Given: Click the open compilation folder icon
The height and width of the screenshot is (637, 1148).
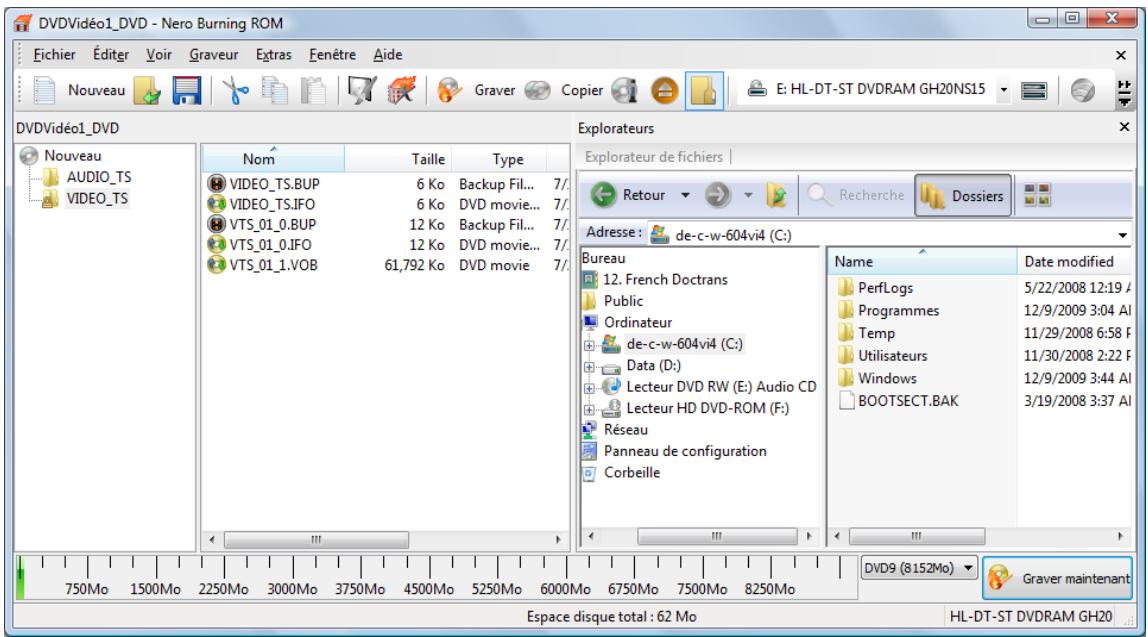Looking at the screenshot, I should point(147,91).
